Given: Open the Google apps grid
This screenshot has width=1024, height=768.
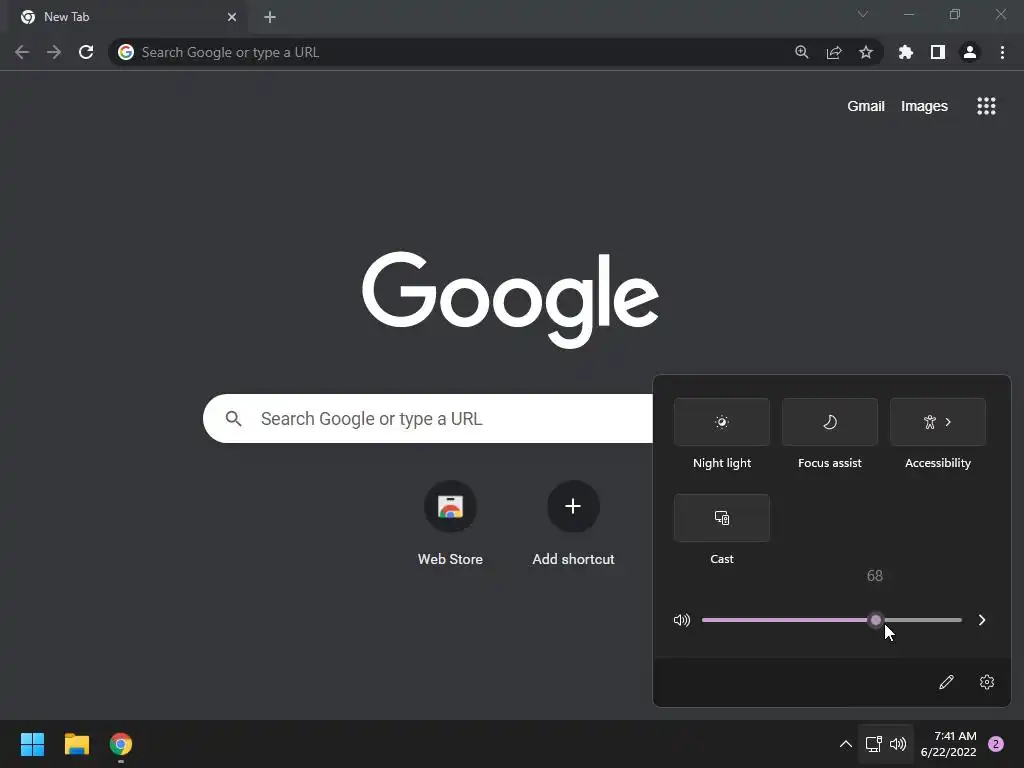Looking at the screenshot, I should coord(986,106).
